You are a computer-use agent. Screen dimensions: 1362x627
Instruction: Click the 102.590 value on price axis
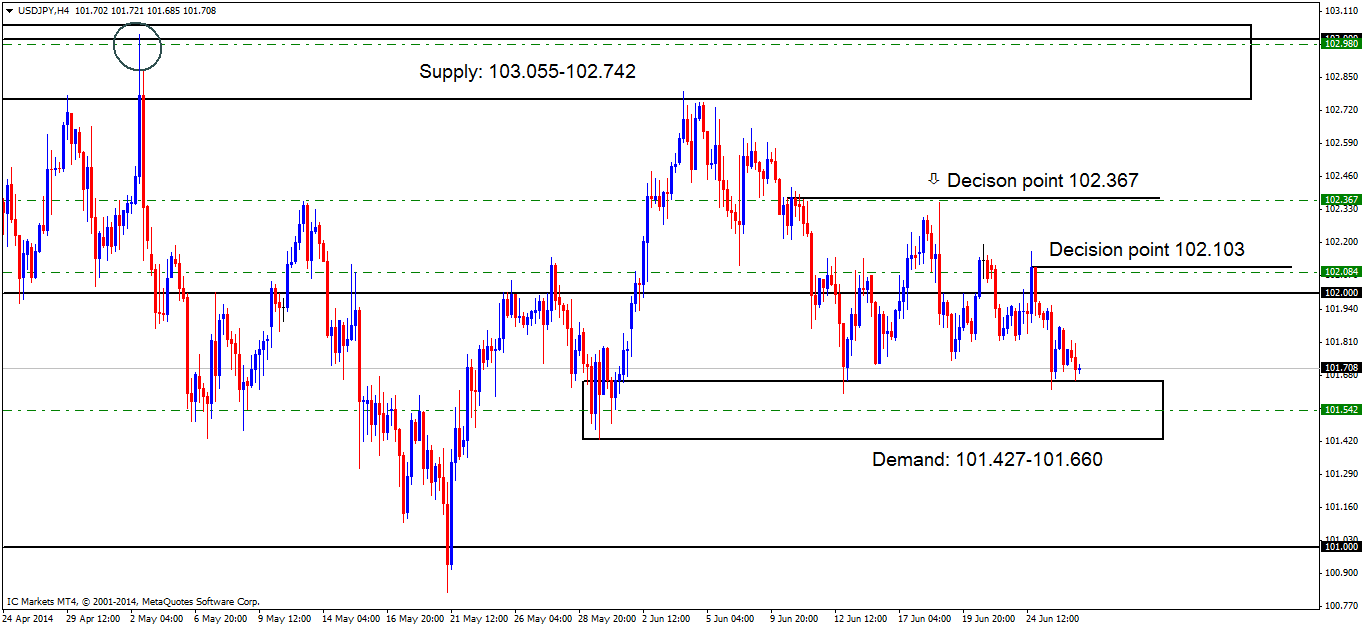[1340, 142]
